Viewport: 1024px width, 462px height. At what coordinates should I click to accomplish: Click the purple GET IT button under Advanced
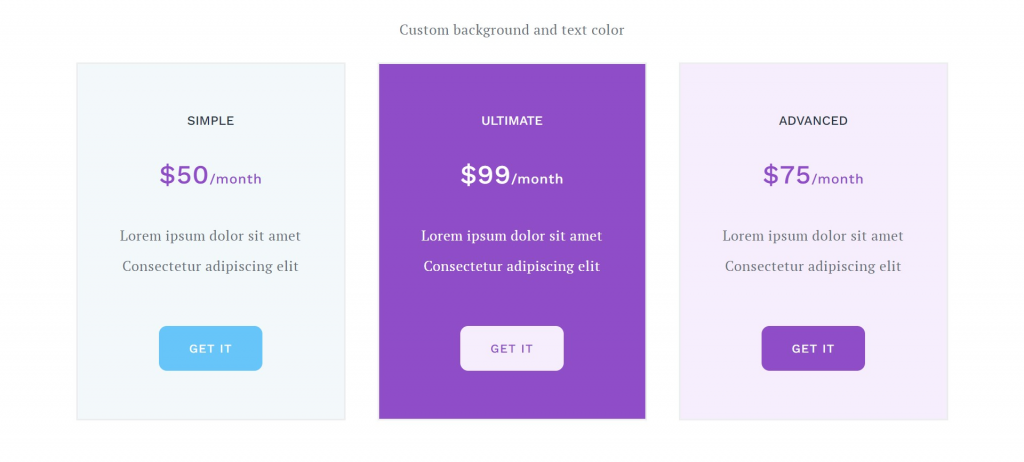(x=813, y=348)
